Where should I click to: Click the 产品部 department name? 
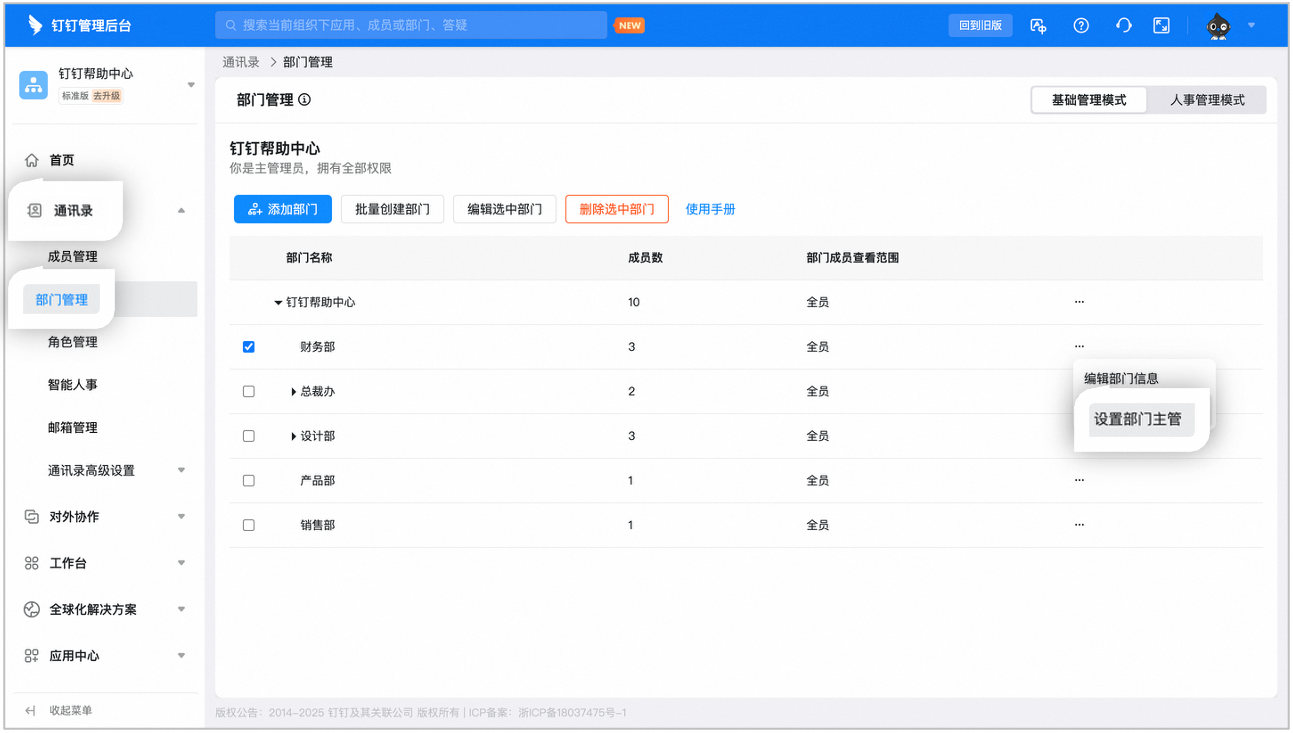click(x=318, y=481)
